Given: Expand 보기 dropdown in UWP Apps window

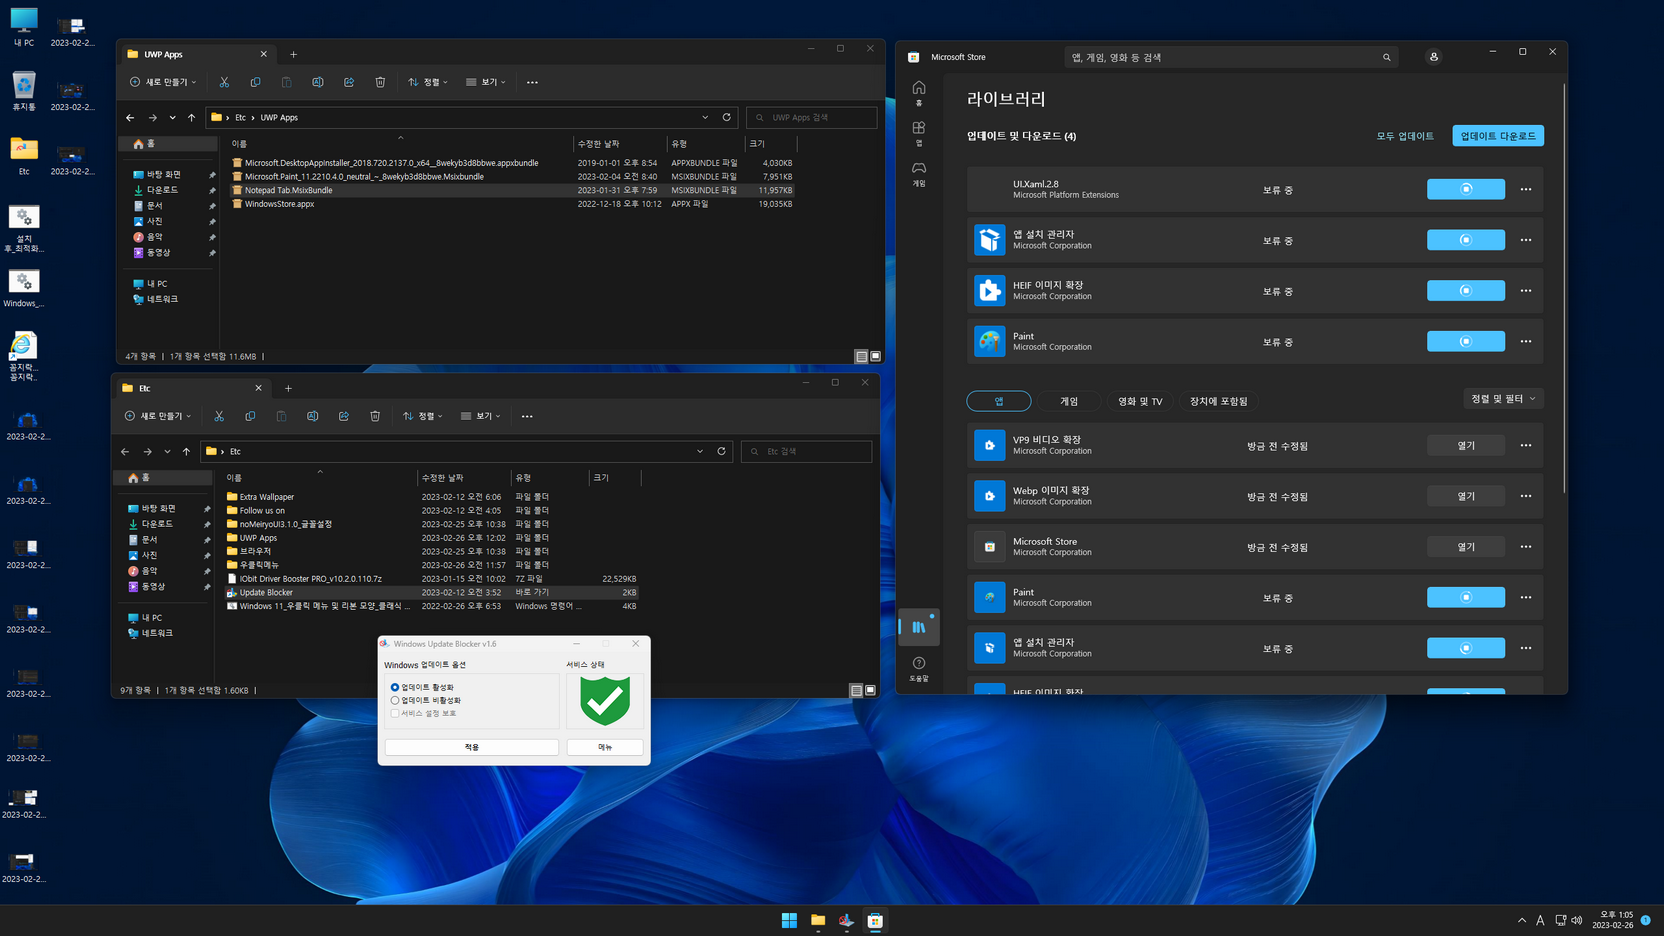Looking at the screenshot, I should [486, 82].
